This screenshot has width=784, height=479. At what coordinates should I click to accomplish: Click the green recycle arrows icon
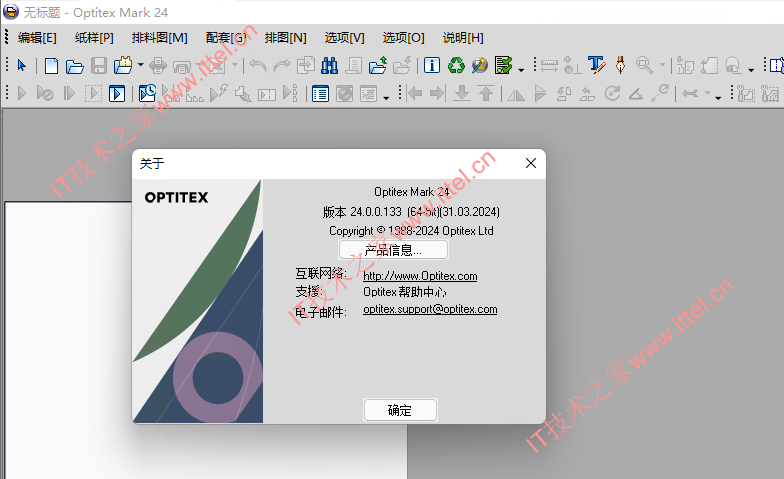[x=456, y=66]
